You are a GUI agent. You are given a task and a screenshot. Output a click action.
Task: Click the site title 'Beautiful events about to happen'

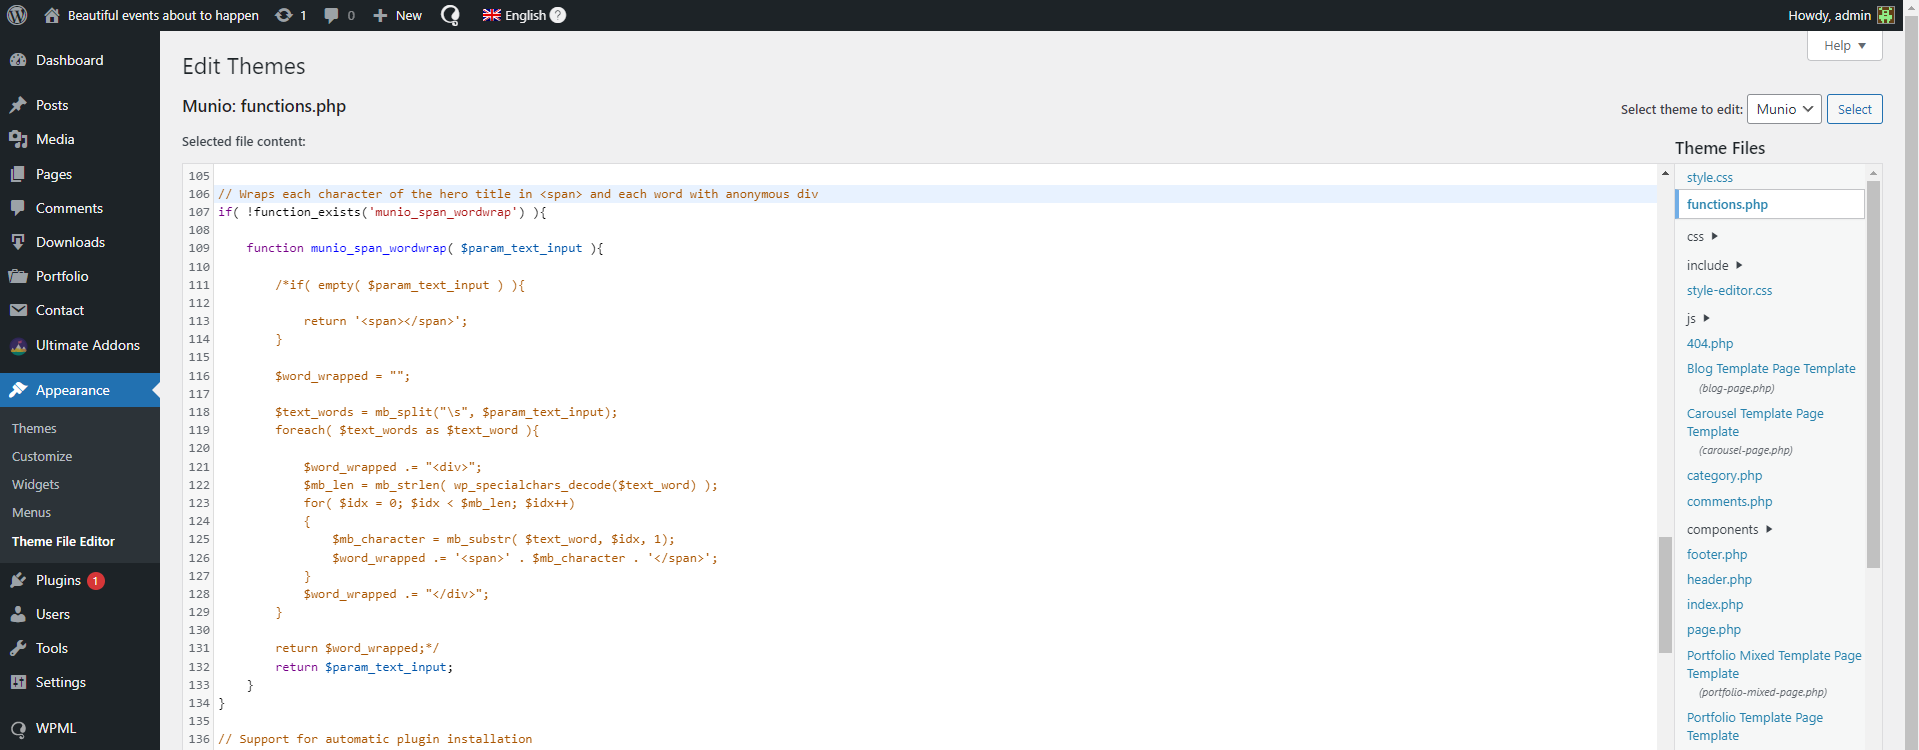pos(163,15)
